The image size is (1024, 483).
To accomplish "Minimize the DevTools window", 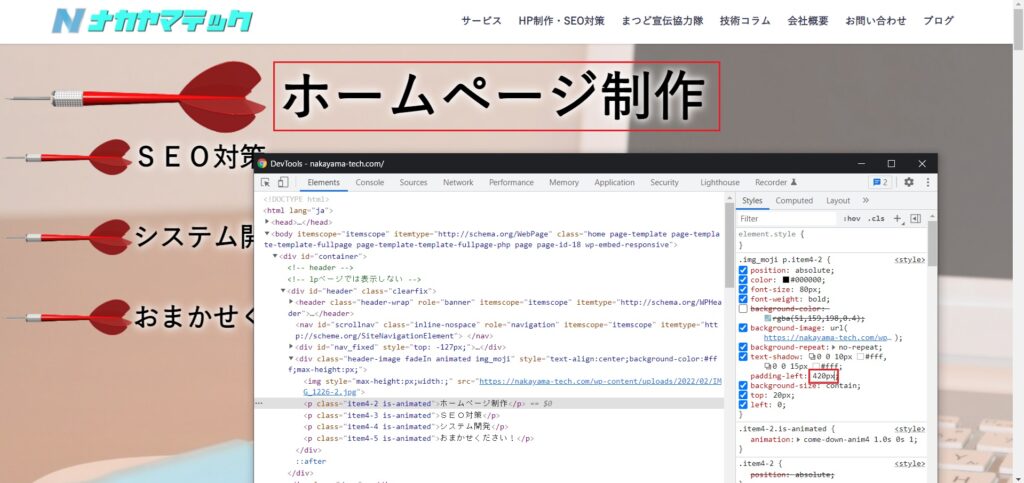I will point(861,164).
